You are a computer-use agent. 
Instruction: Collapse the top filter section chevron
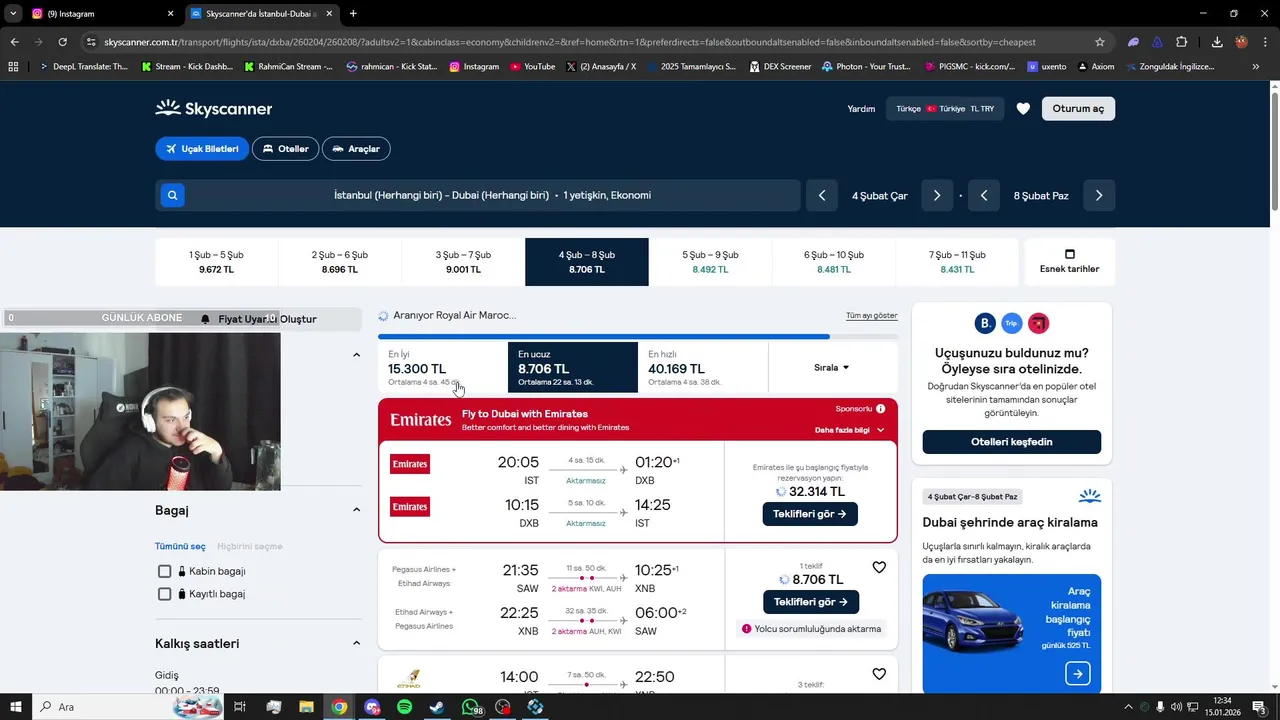point(356,355)
